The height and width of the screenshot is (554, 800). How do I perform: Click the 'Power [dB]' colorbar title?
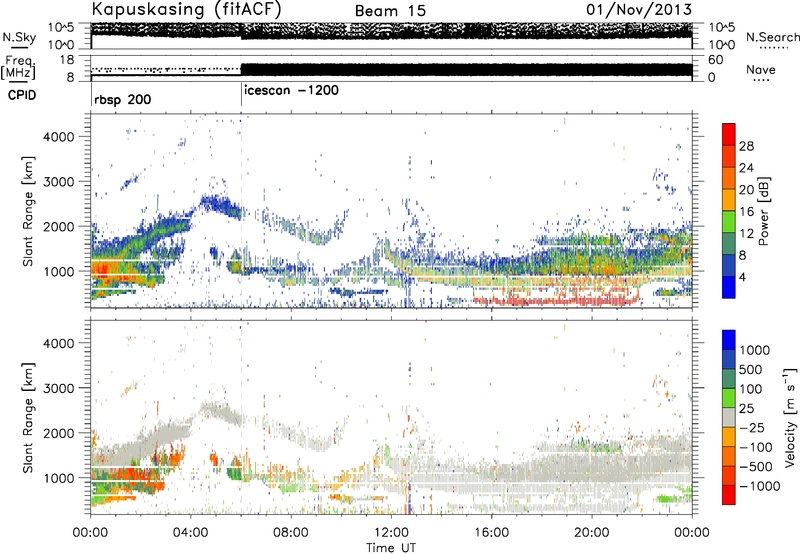click(x=763, y=211)
